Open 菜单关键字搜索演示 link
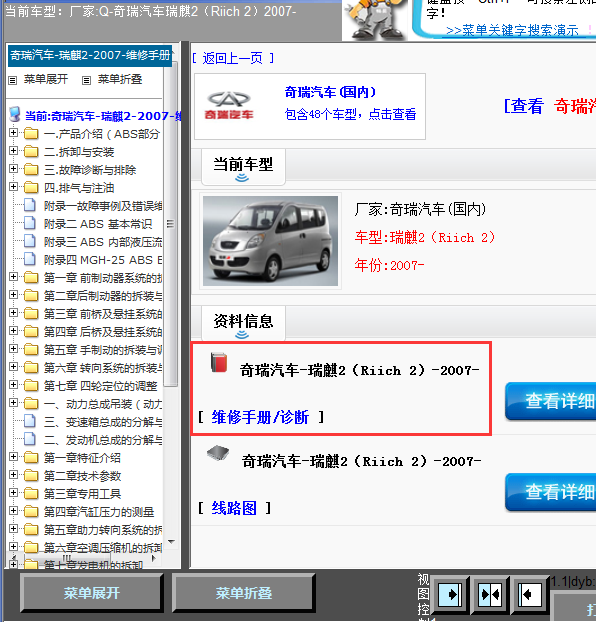 (x=512, y=30)
